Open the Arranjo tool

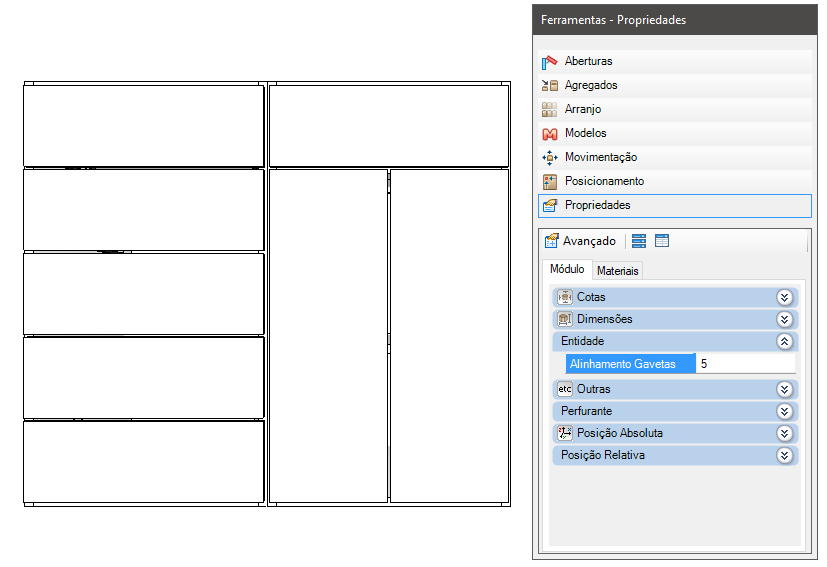[675, 109]
